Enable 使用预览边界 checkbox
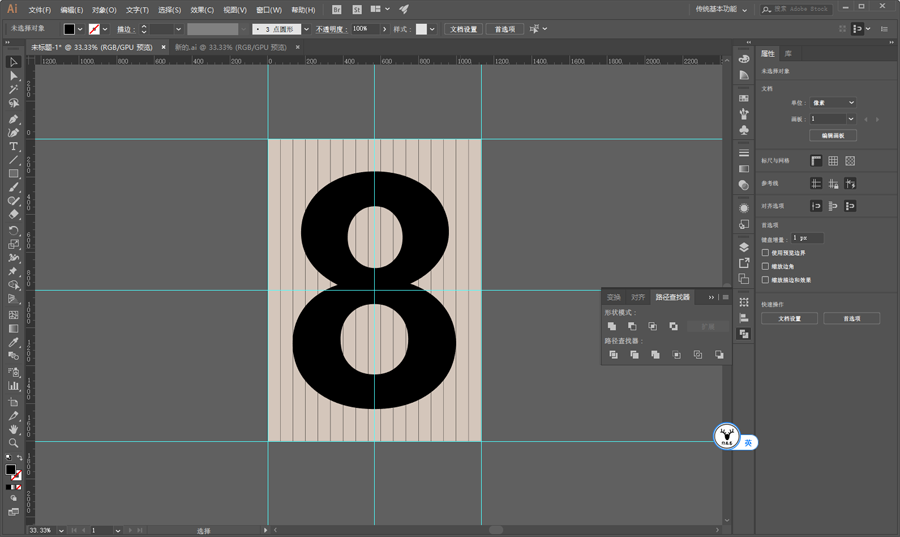Image resolution: width=900 pixels, height=537 pixels. tap(765, 252)
